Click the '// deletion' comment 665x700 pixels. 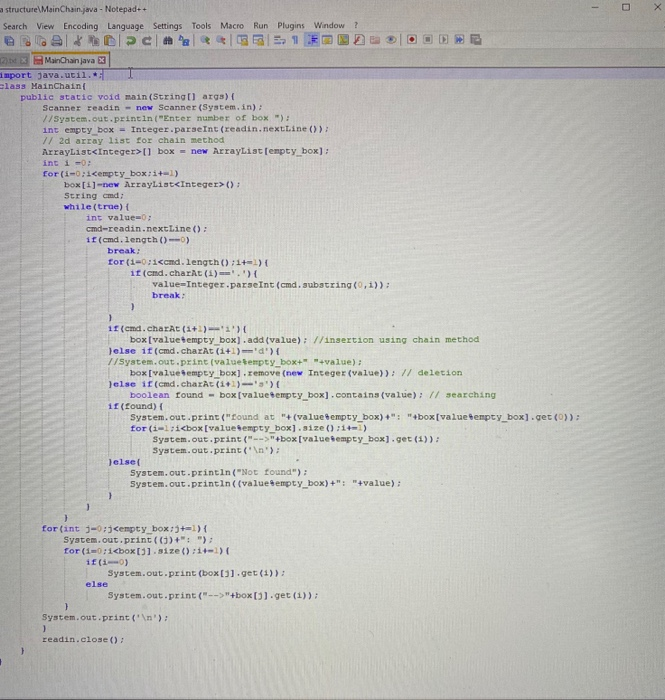(432, 373)
